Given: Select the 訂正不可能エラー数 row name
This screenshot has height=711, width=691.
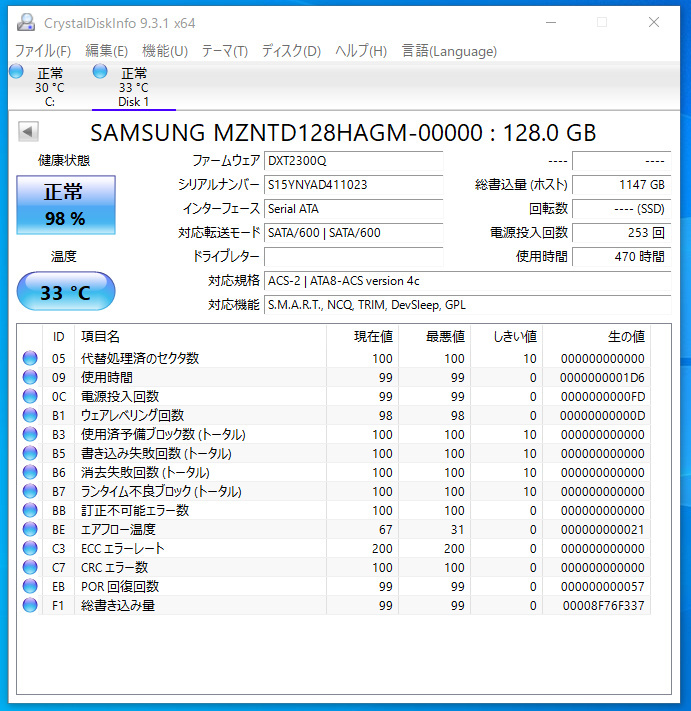Looking at the screenshot, I should tap(135, 511).
